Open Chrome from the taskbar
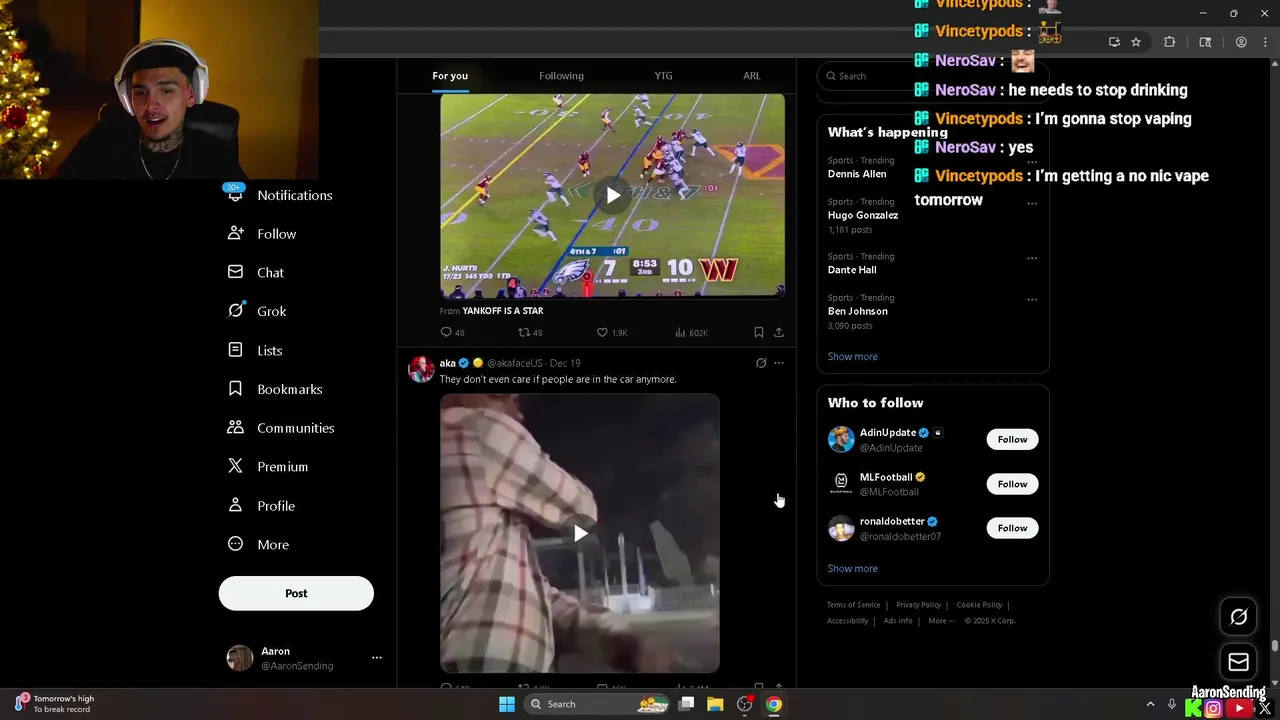The height and width of the screenshot is (720, 1280). (x=774, y=704)
